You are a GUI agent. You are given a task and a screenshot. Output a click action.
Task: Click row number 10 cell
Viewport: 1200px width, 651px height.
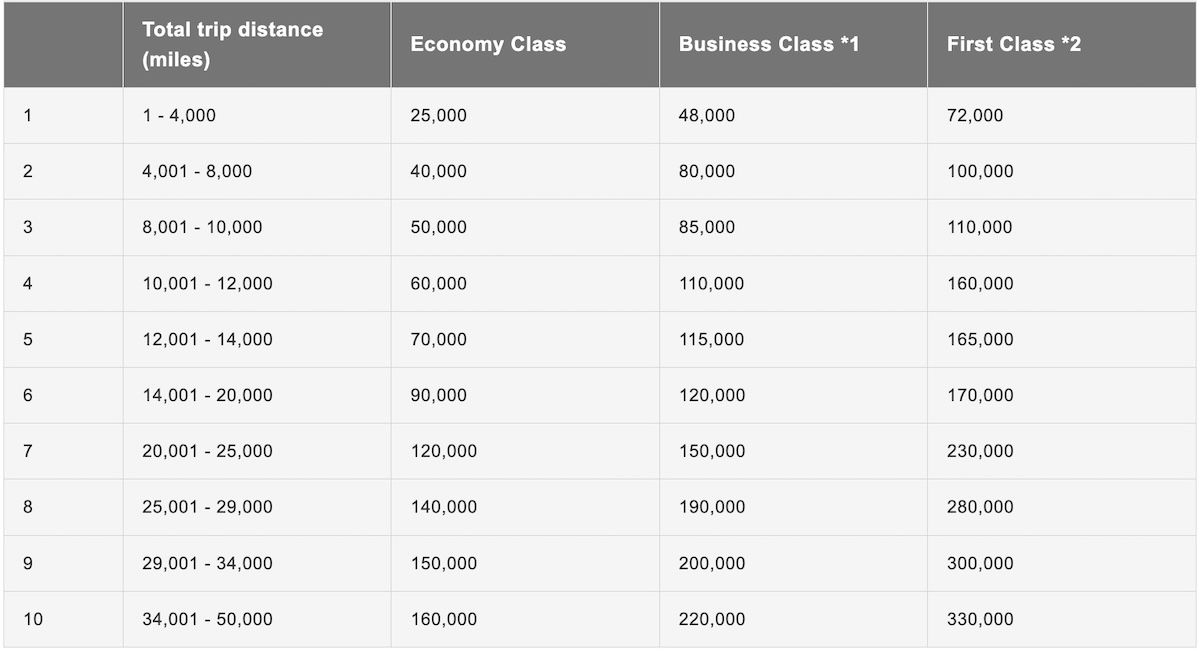click(33, 619)
